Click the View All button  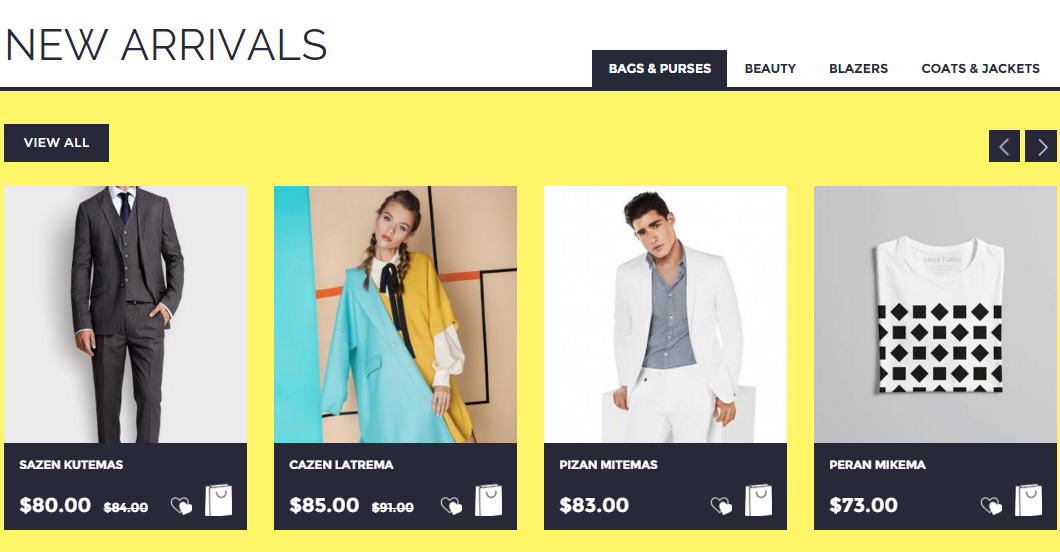56,143
